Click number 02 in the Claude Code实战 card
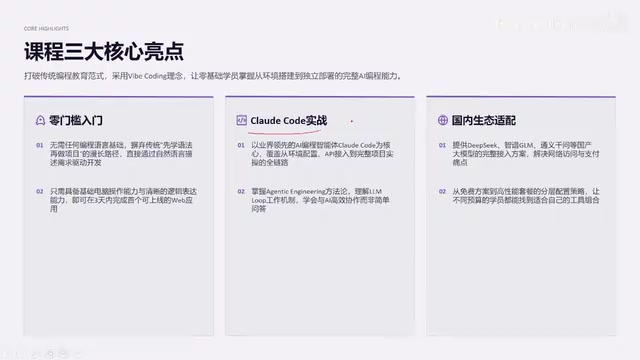The image size is (640, 360). [x=241, y=191]
